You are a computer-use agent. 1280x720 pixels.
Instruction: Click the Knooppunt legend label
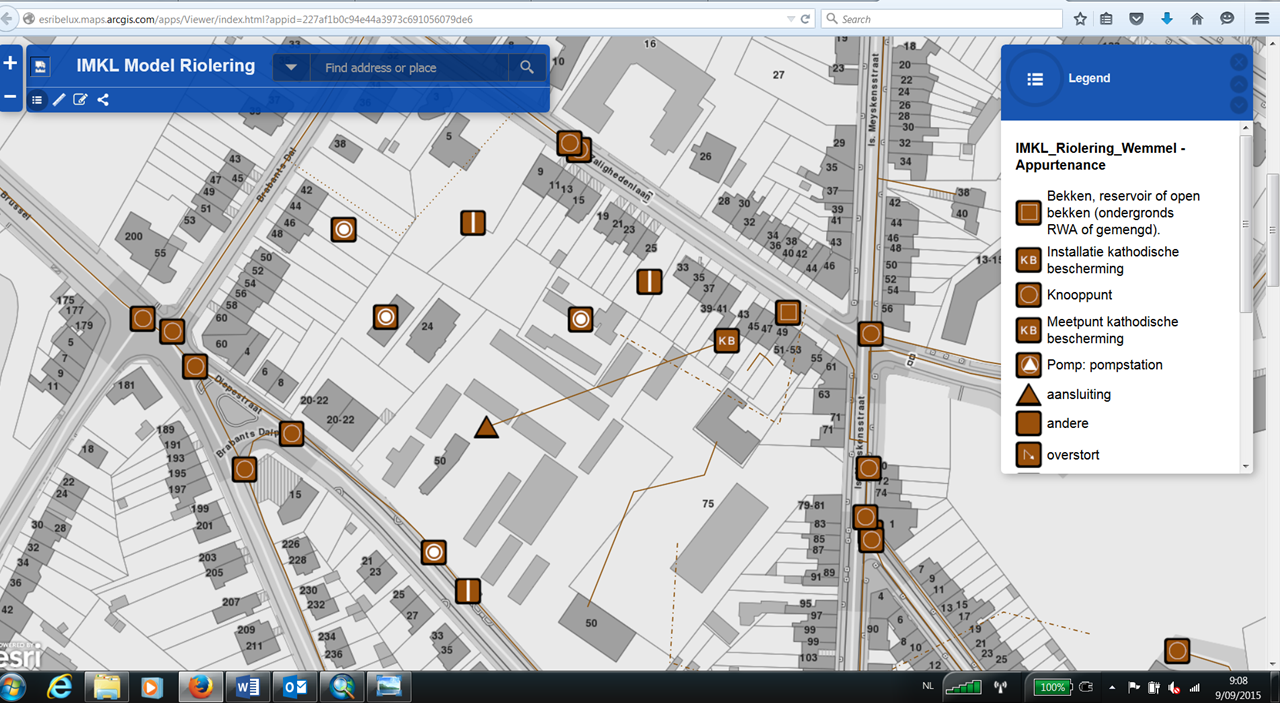pos(1080,295)
